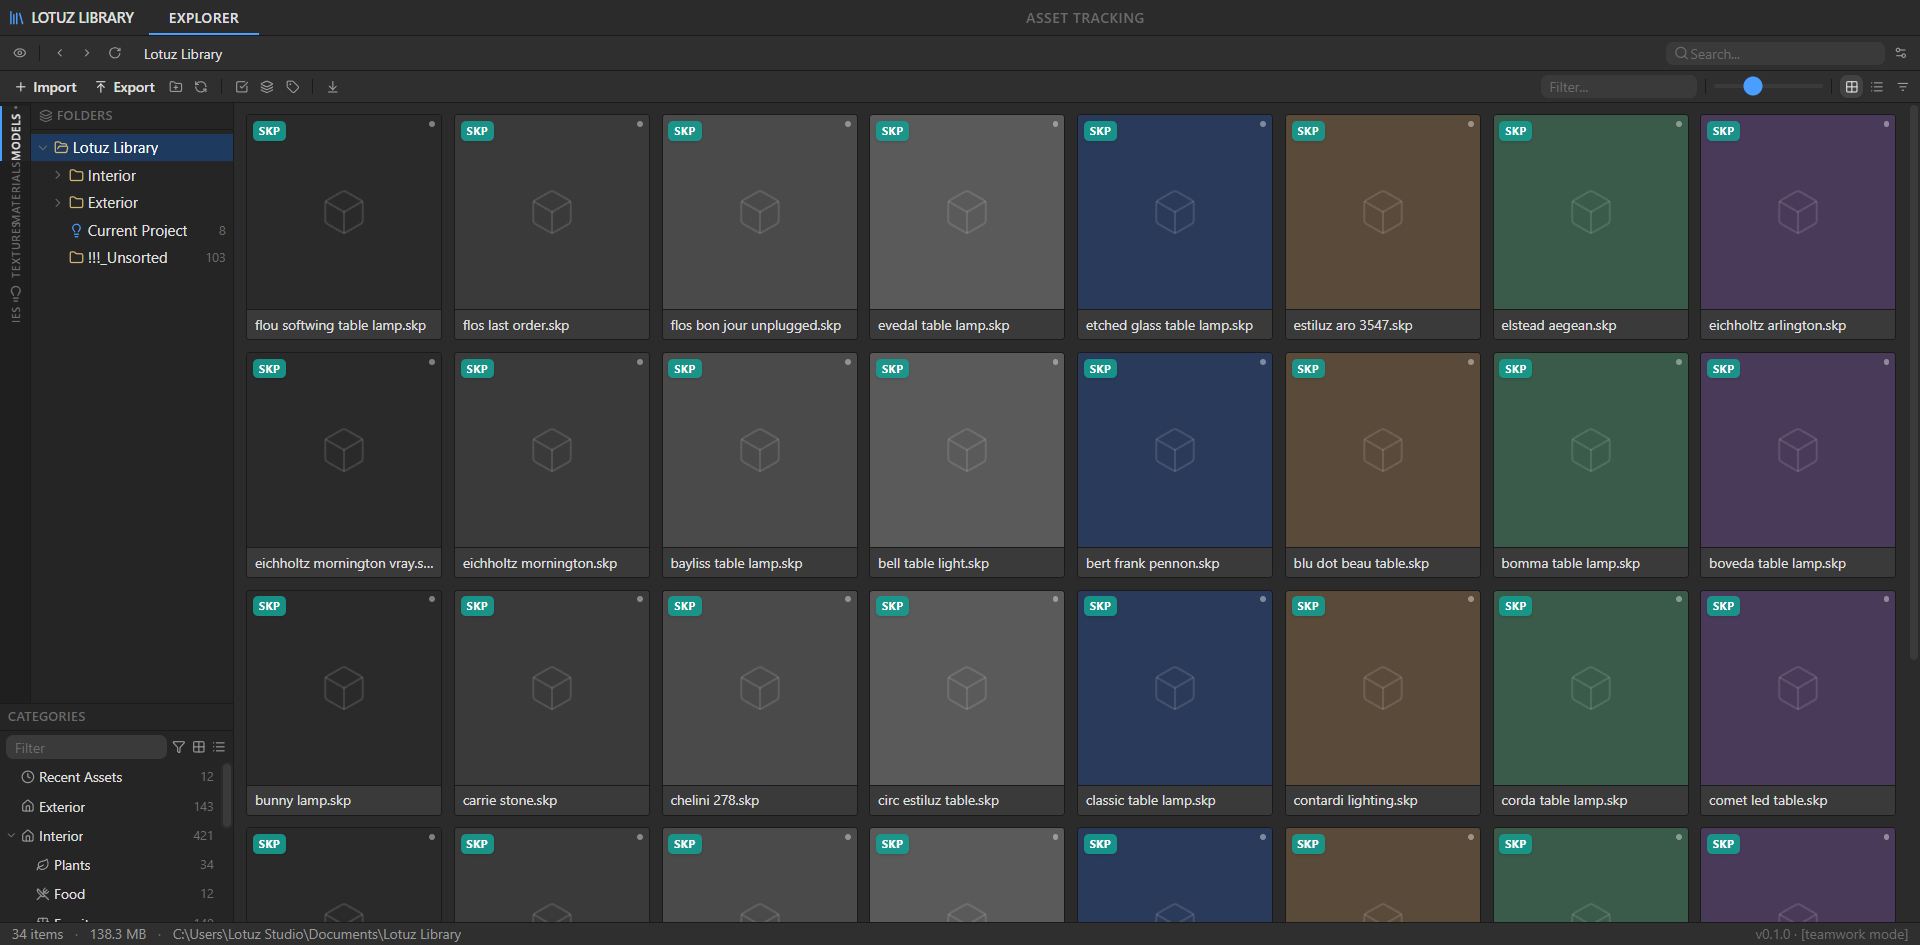
Task: Click status dot on bell table light.skp
Action: (x=1055, y=362)
